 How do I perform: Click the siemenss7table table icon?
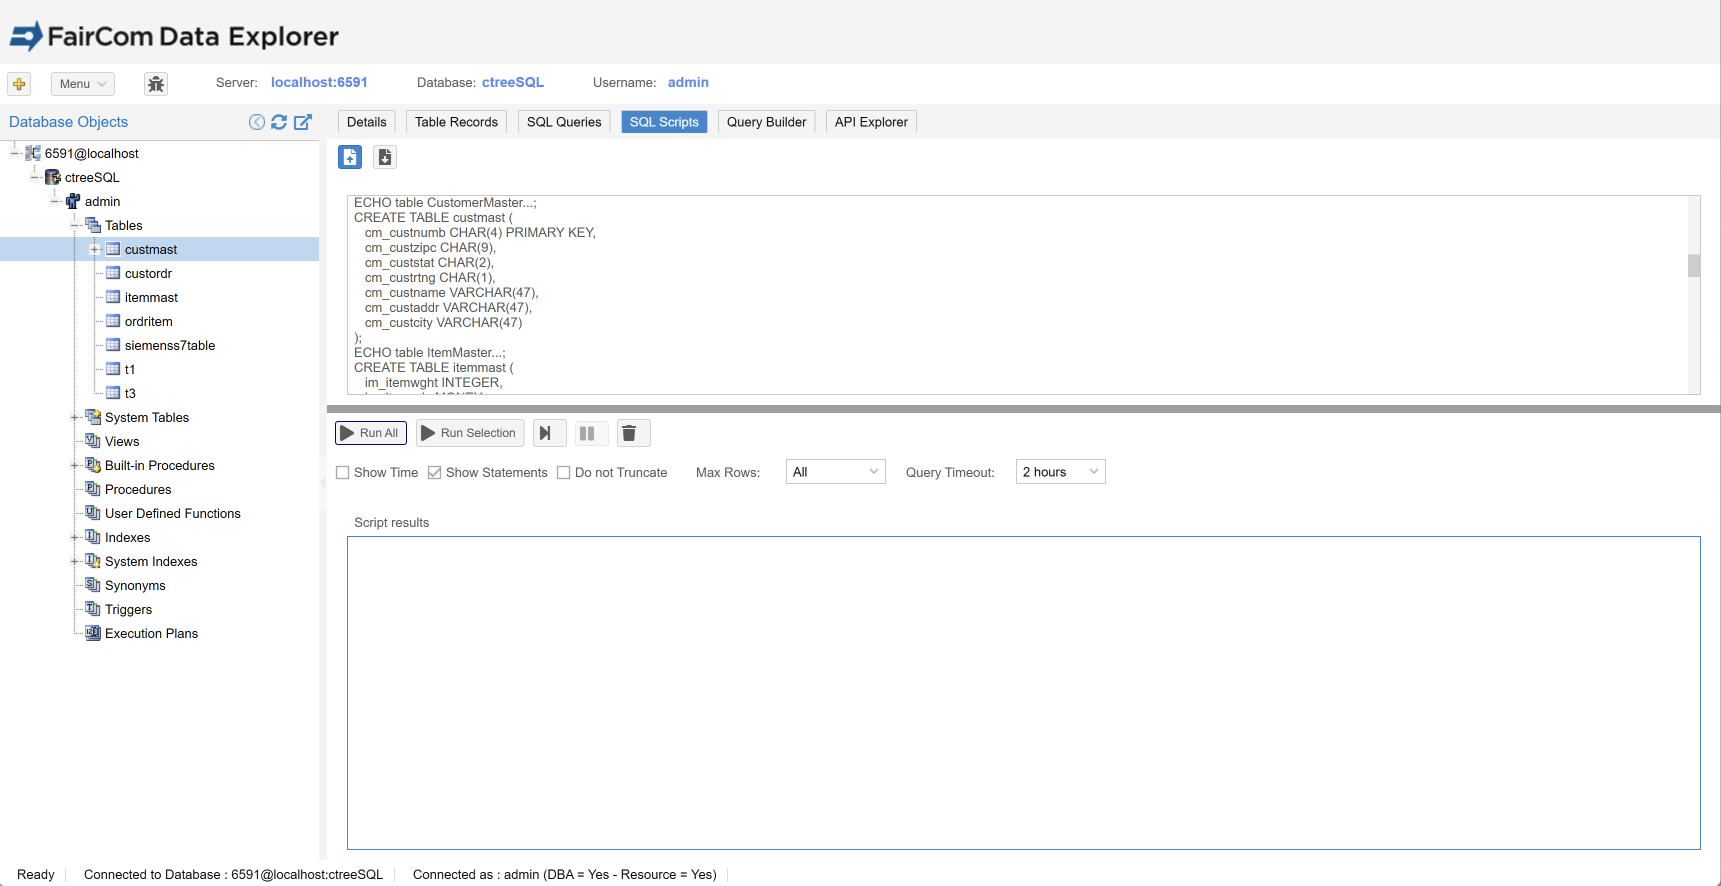[x=113, y=345]
